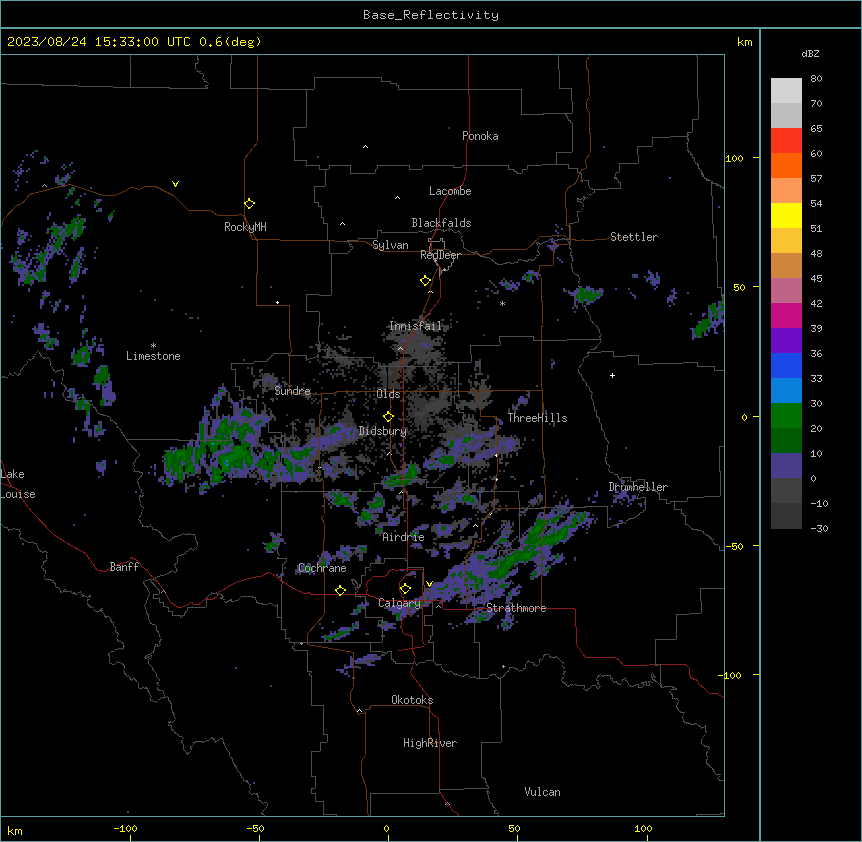862x842 pixels.
Task: Select the yellow diamond marker below RedDeer
Action: (x=425, y=281)
